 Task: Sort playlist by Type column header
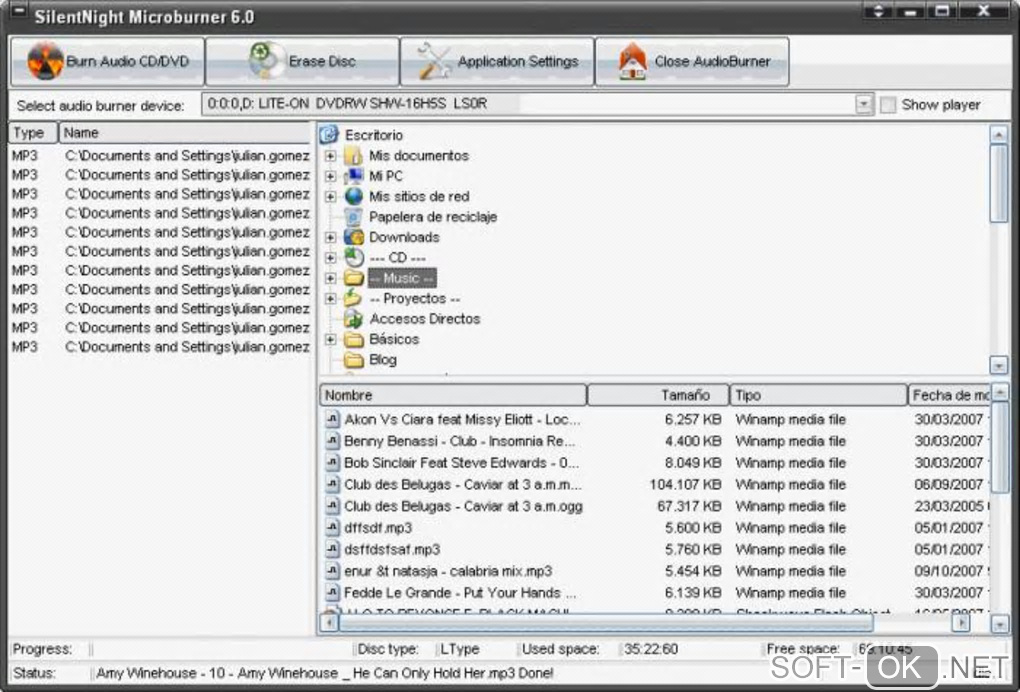point(33,133)
